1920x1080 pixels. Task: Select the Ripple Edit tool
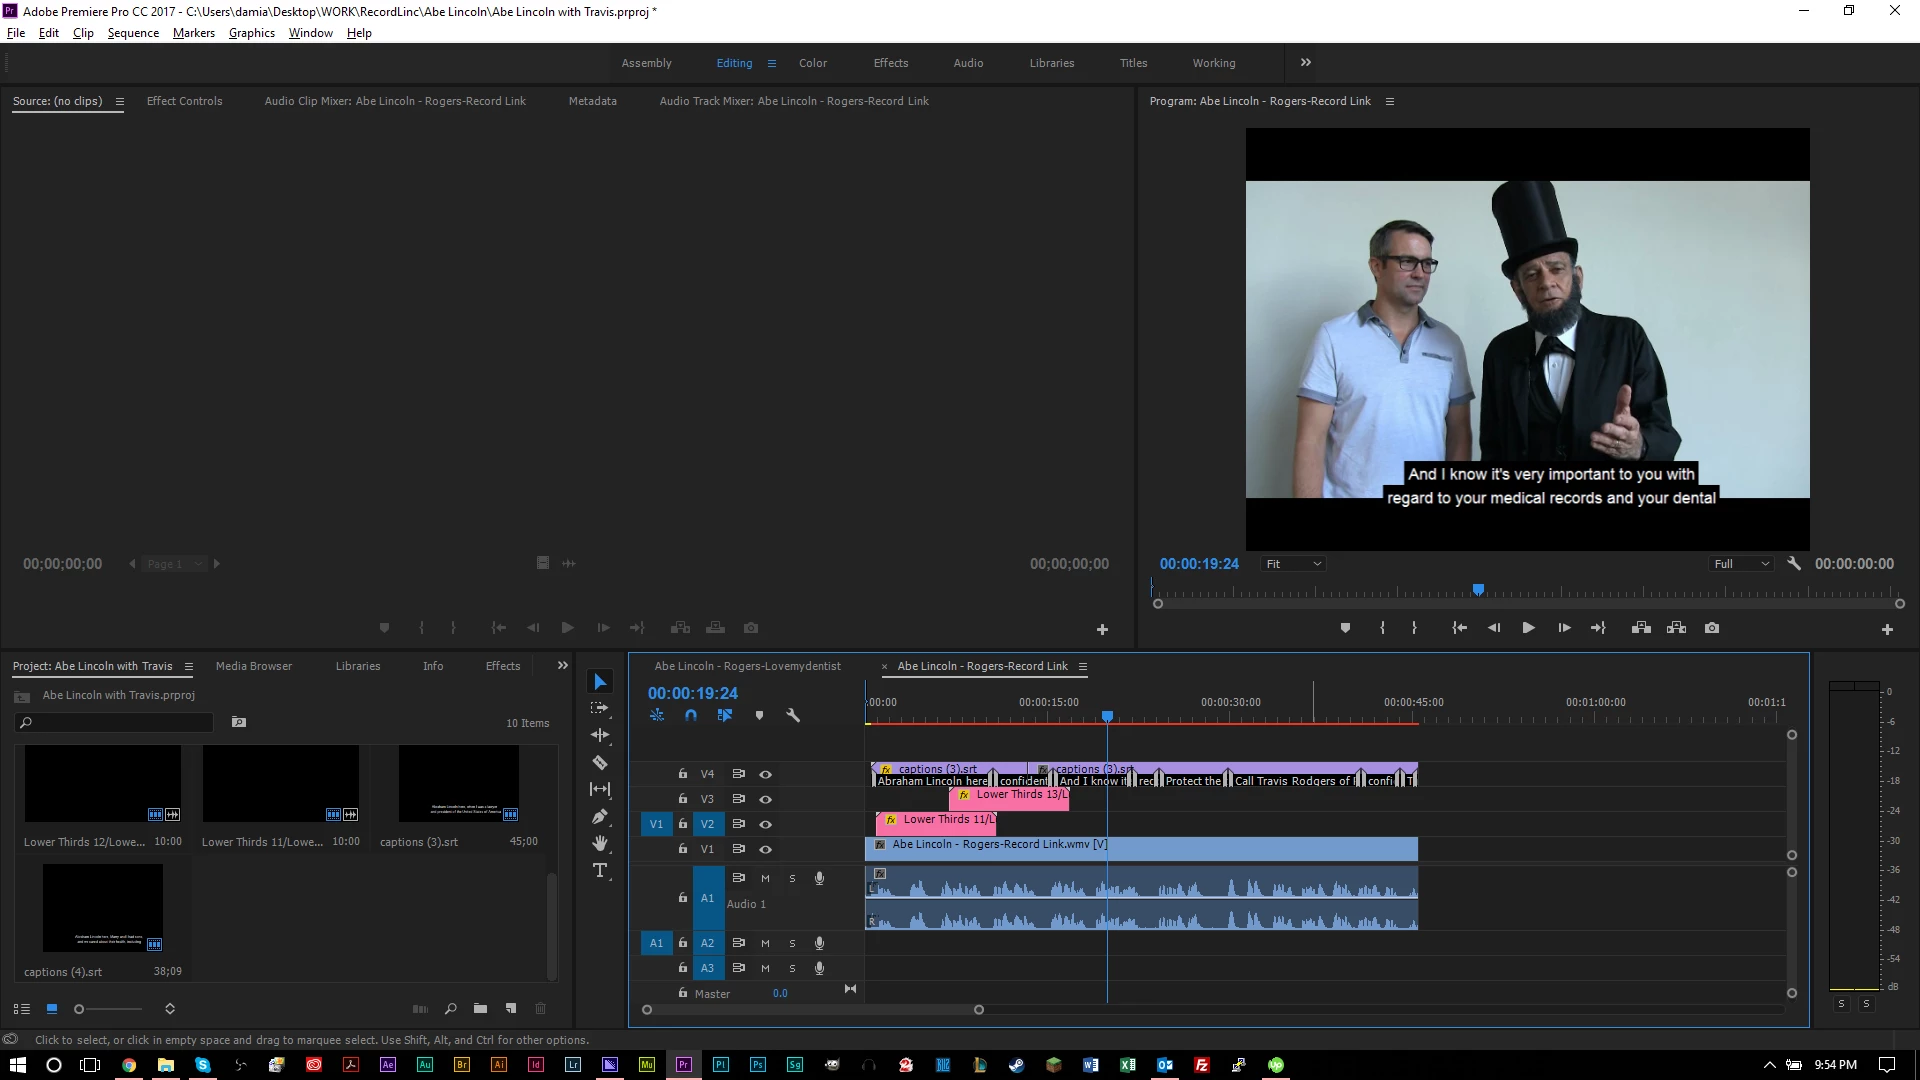pos(600,735)
